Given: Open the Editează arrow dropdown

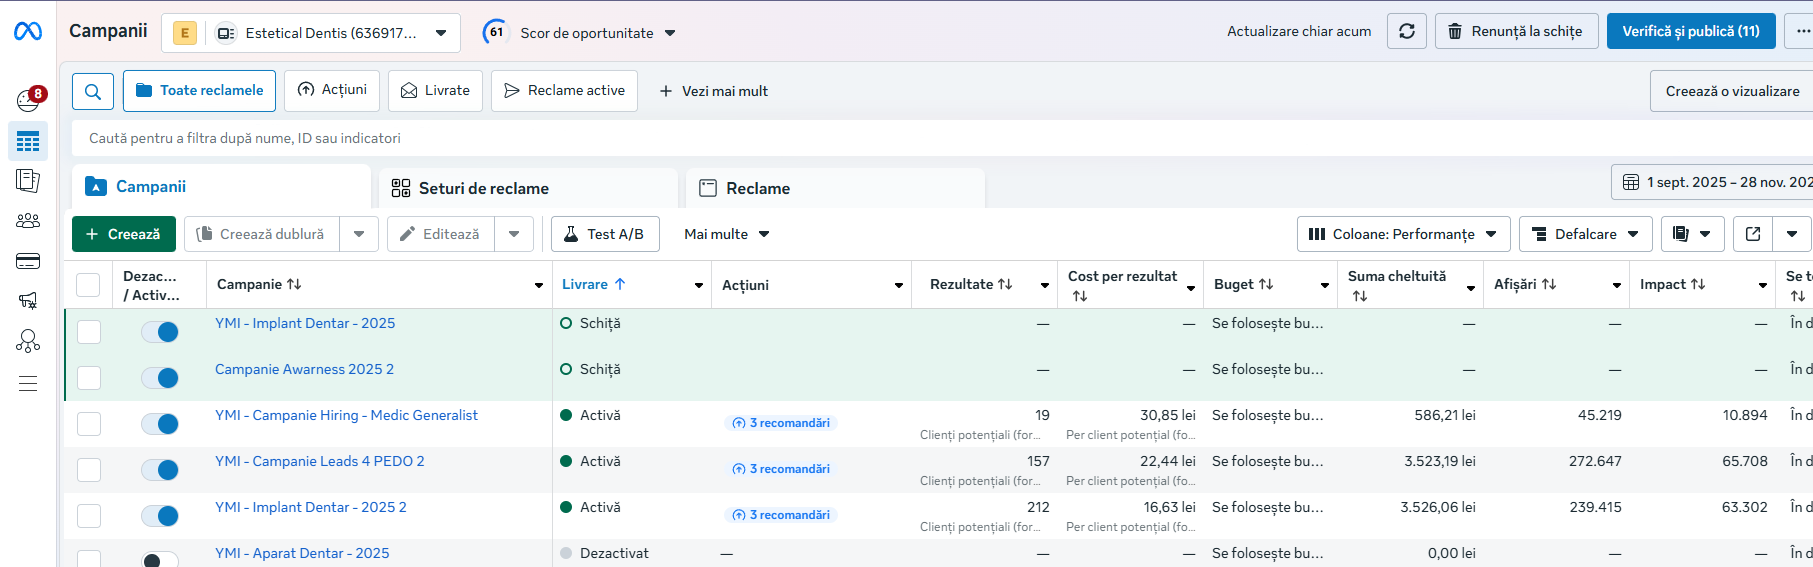Looking at the screenshot, I should click(514, 234).
